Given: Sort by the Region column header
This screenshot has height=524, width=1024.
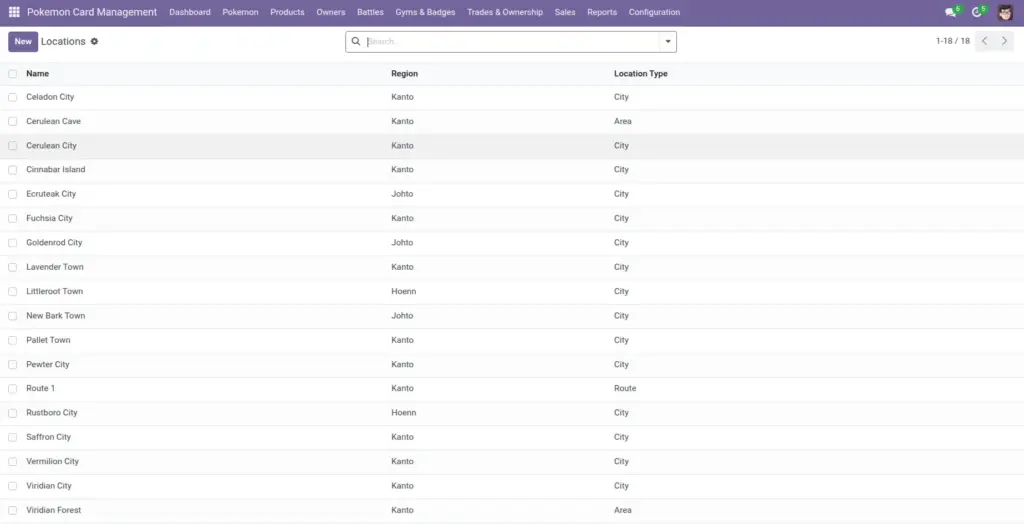Looking at the screenshot, I should 404,74.
